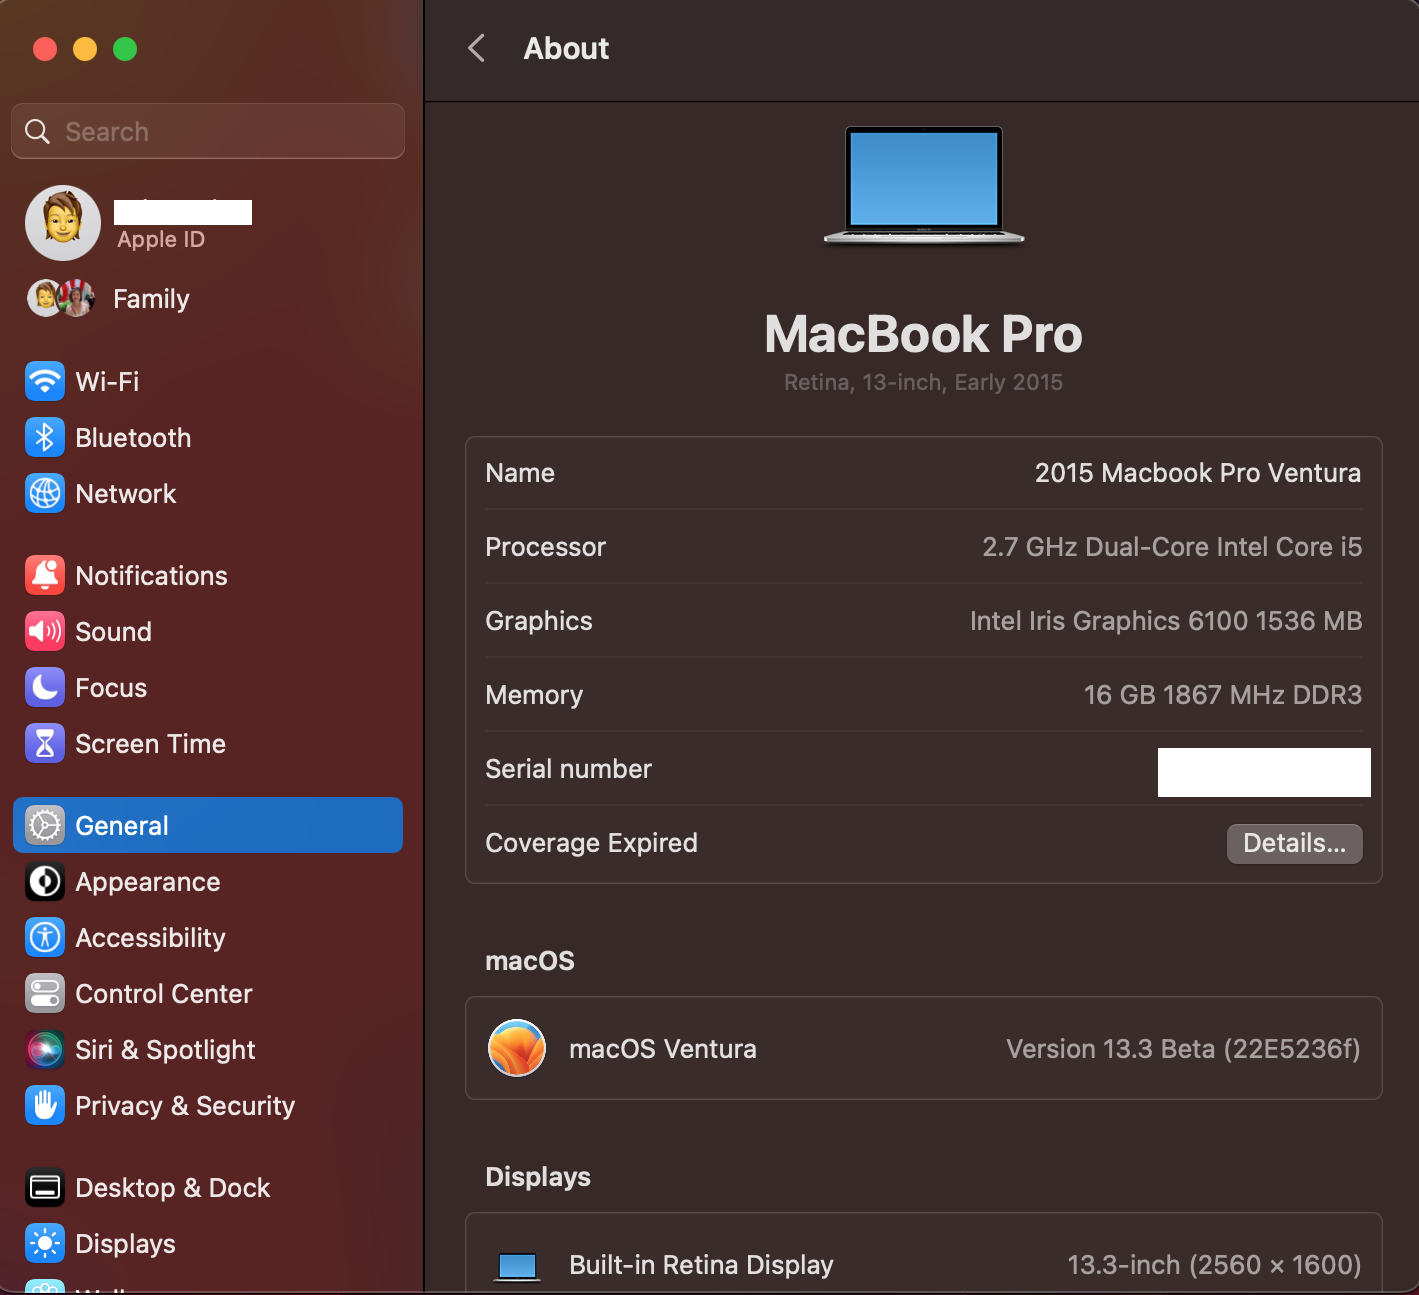
Task: Open Bluetooth settings label
Action: (133, 437)
